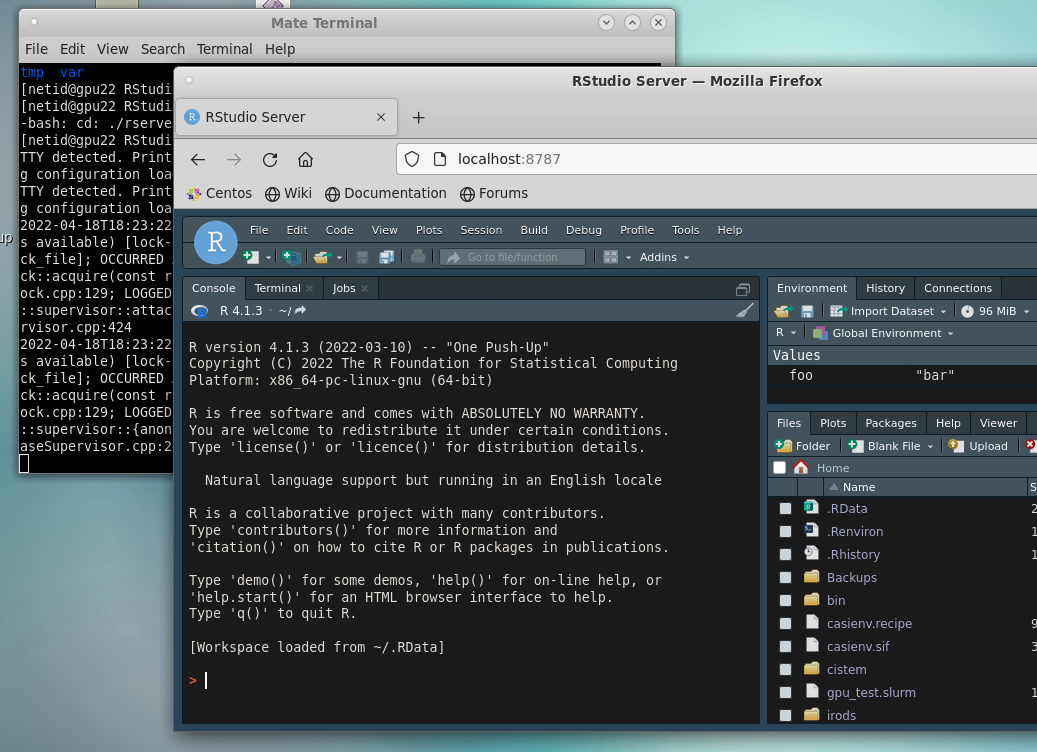Open the Blank File dropdown

click(891, 446)
